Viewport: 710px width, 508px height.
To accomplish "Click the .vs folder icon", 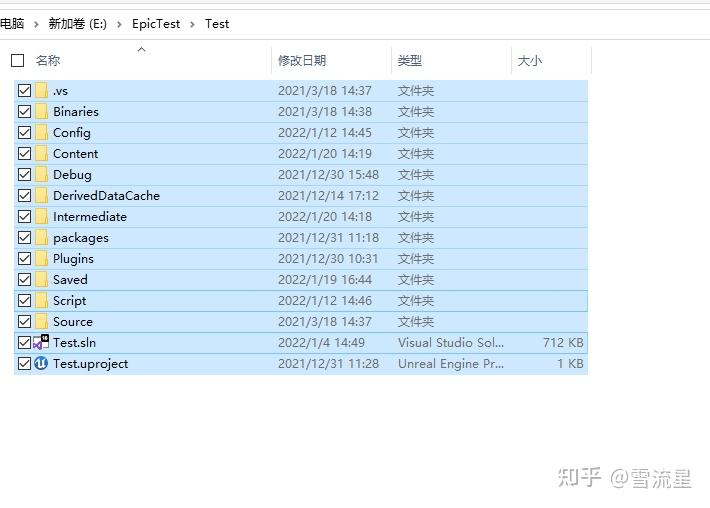I will coord(41,91).
